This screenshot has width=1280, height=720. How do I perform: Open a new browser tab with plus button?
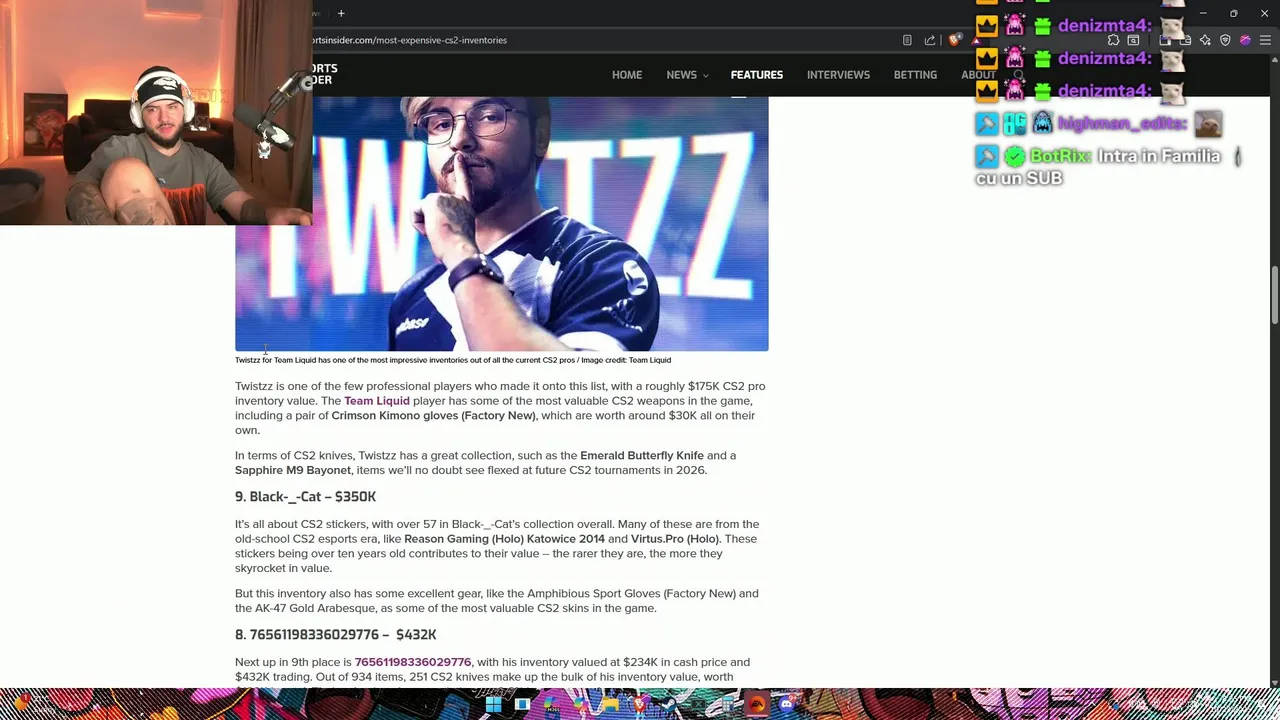pos(341,13)
